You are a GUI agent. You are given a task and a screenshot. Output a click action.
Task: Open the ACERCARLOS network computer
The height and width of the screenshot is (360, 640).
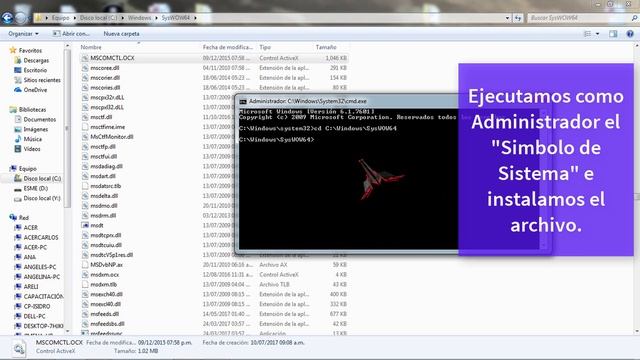pyautogui.click(x=41, y=238)
